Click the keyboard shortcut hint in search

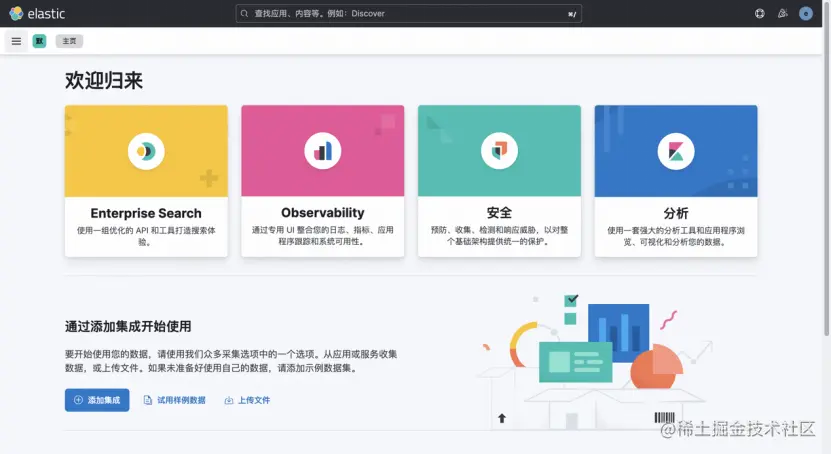click(572, 14)
